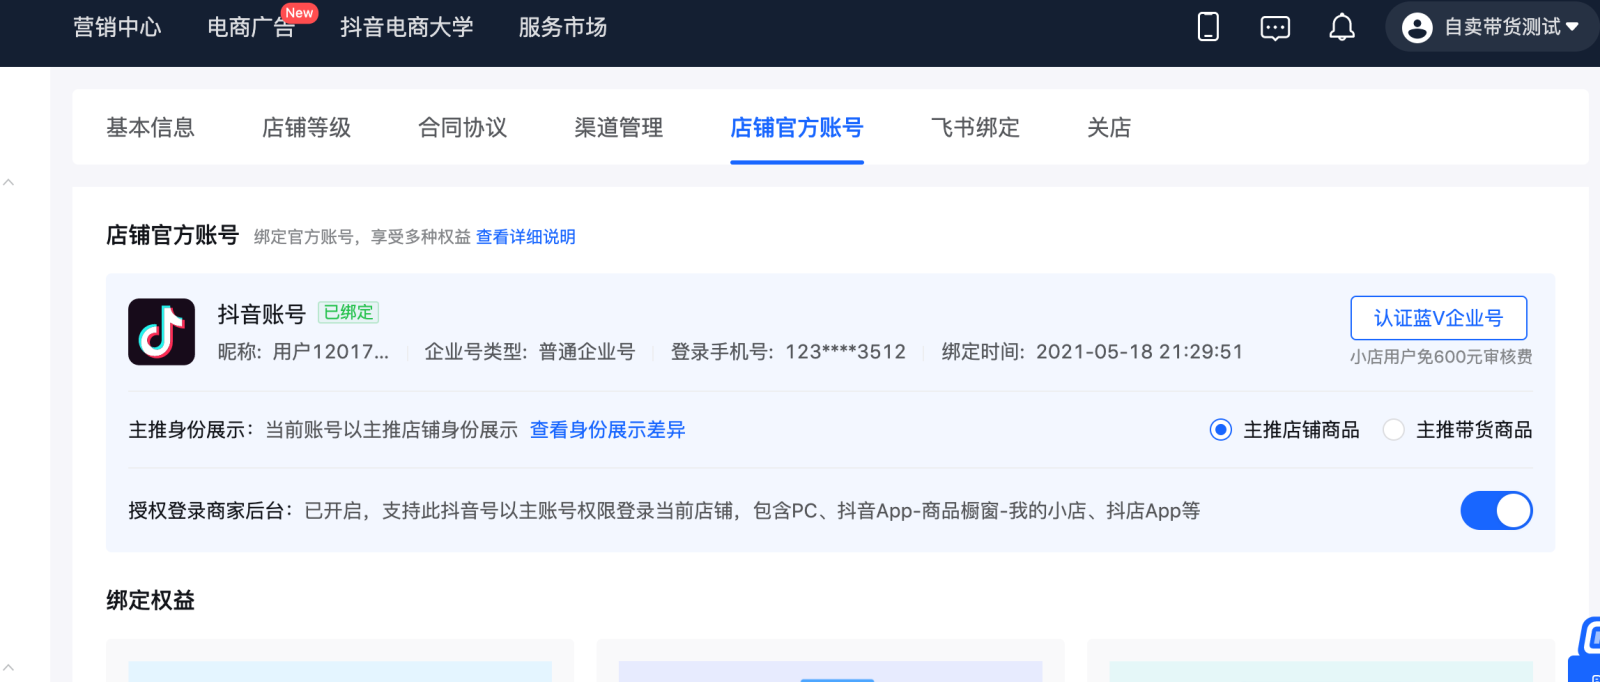Image resolution: width=1600 pixels, height=682 pixels.
Task: Click the 绑定权益 section heading
Action: tap(150, 600)
